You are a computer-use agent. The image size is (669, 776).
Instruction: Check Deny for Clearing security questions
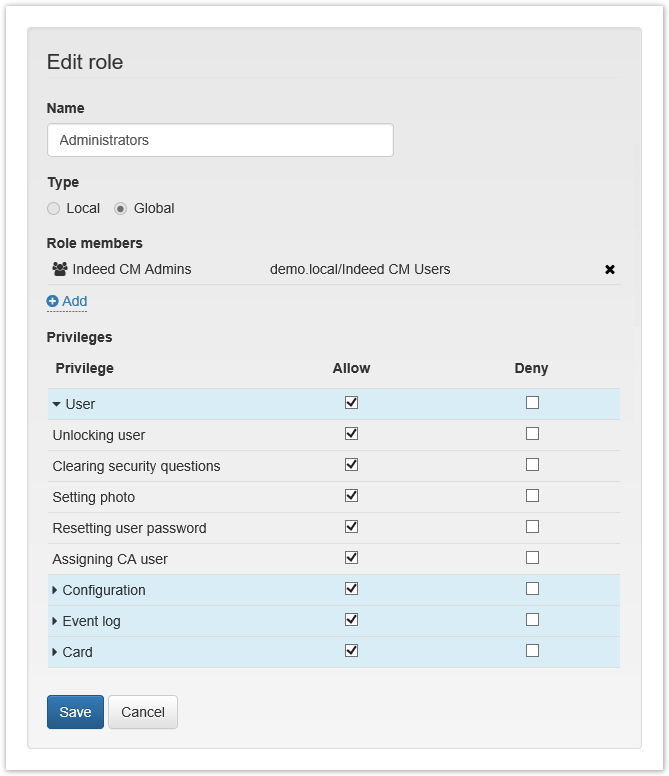point(532,465)
